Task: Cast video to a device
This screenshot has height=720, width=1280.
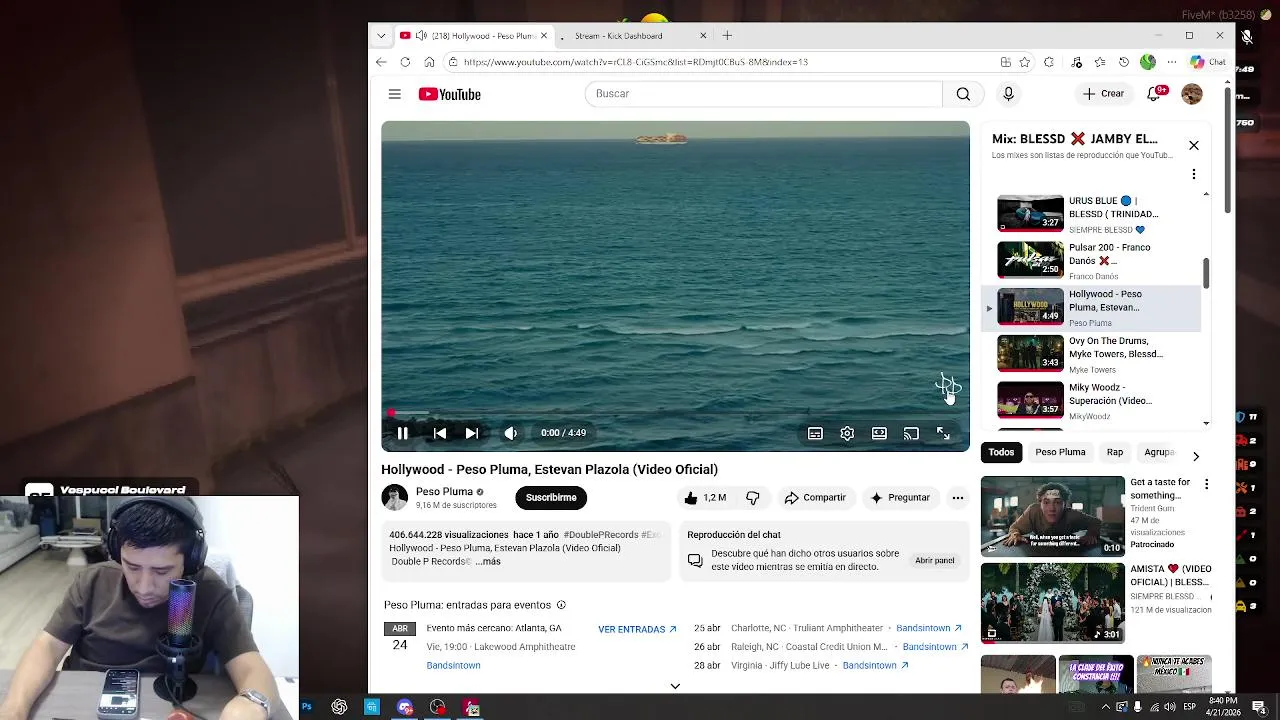Action: click(911, 433)
